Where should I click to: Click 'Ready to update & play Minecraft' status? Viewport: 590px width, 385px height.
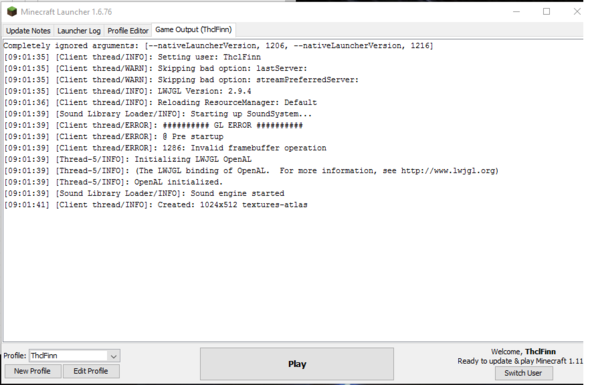[520, 361]
